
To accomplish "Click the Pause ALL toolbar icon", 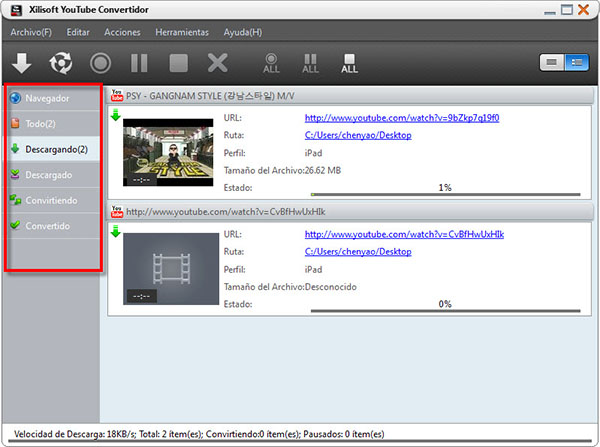I will [310, 63].
